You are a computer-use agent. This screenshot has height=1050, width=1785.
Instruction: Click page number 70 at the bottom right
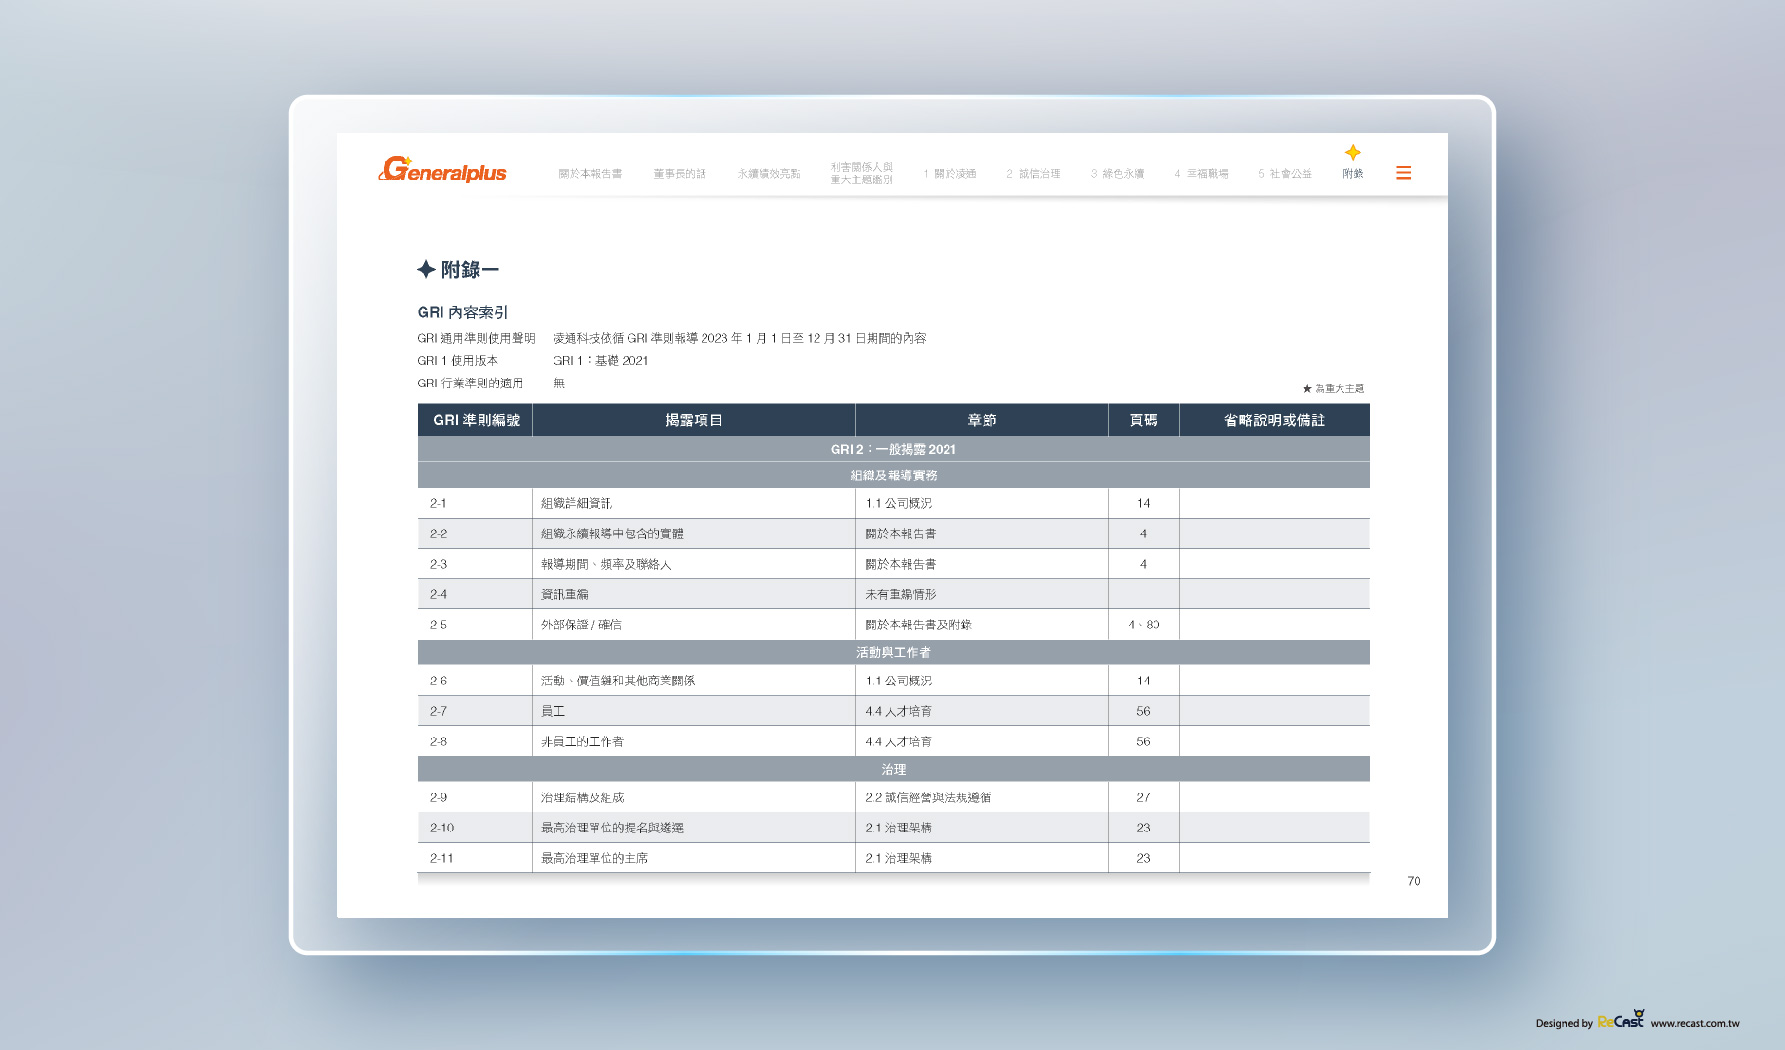1413,881
